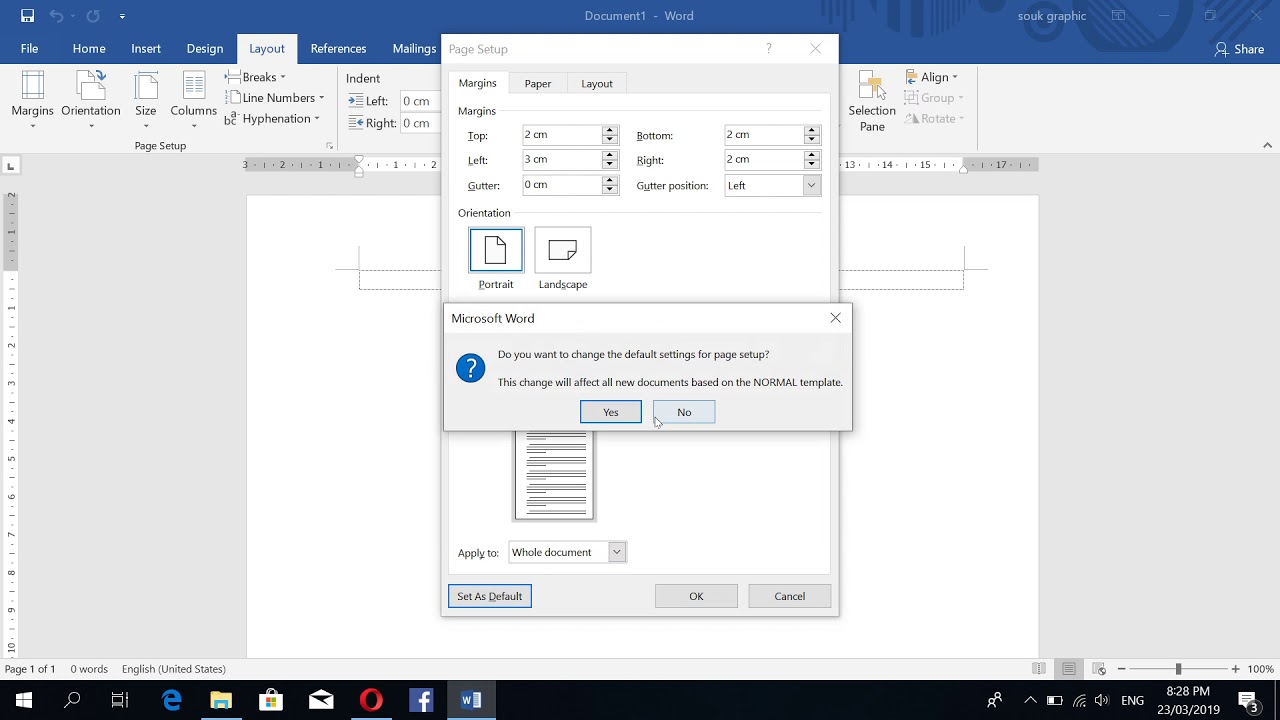Image resolution: width=1280 pixels, height=720 pixels.
Task: Click the Save icon in Quick Access Toolbar
Action: click(x=28, y=16)
